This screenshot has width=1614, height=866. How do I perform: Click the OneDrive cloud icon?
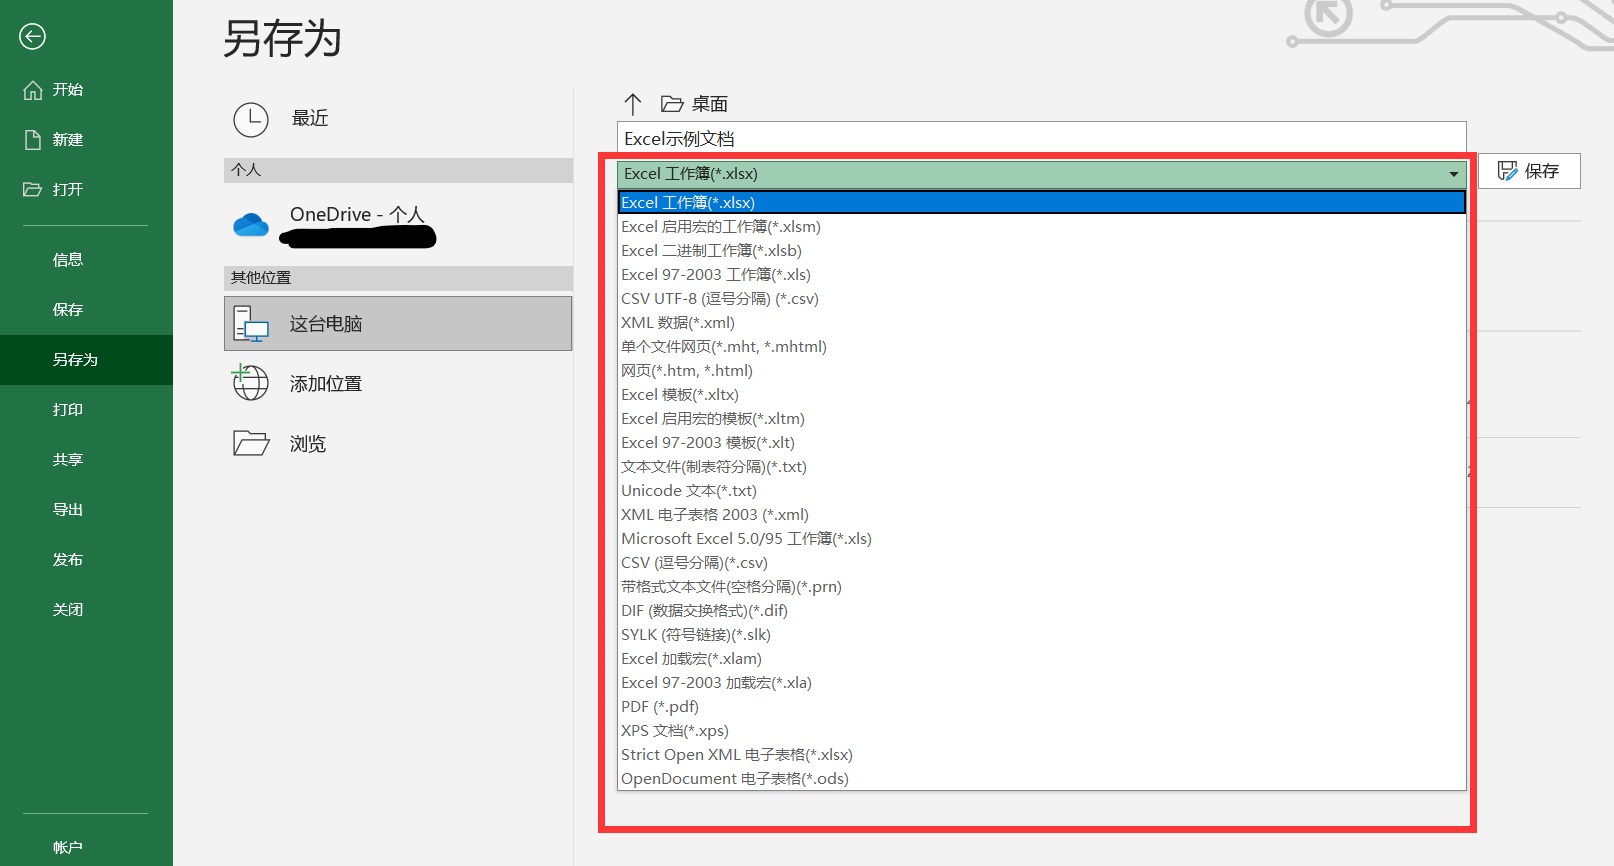point(251,225)
